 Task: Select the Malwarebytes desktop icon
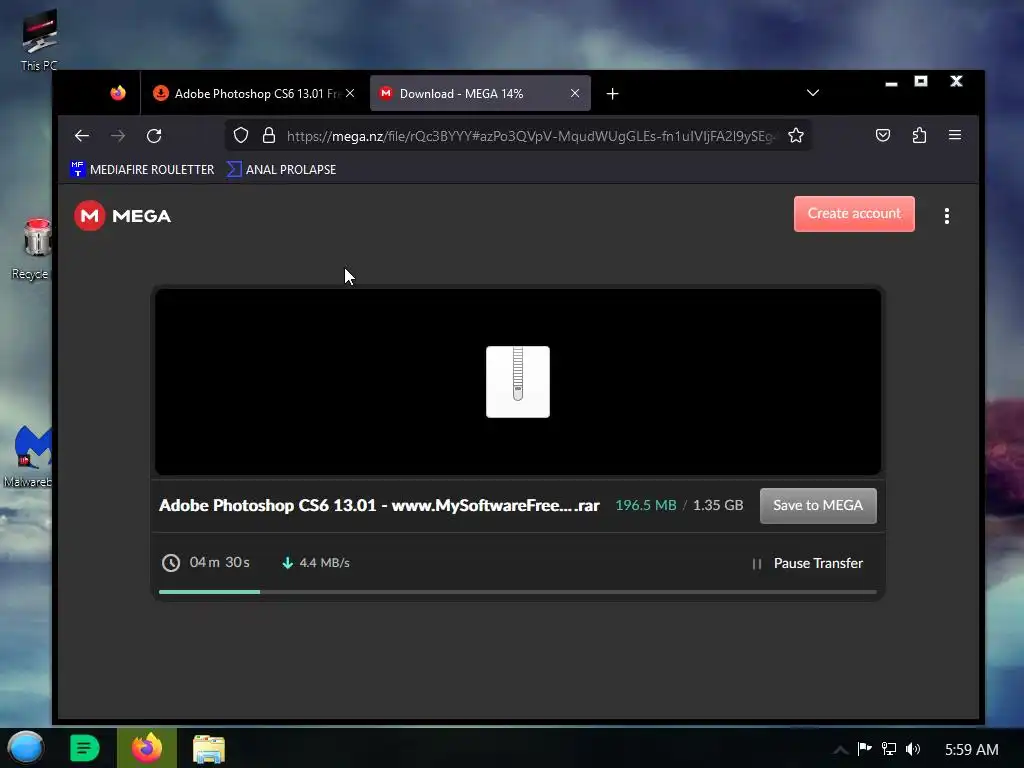(x=28, y=456)
